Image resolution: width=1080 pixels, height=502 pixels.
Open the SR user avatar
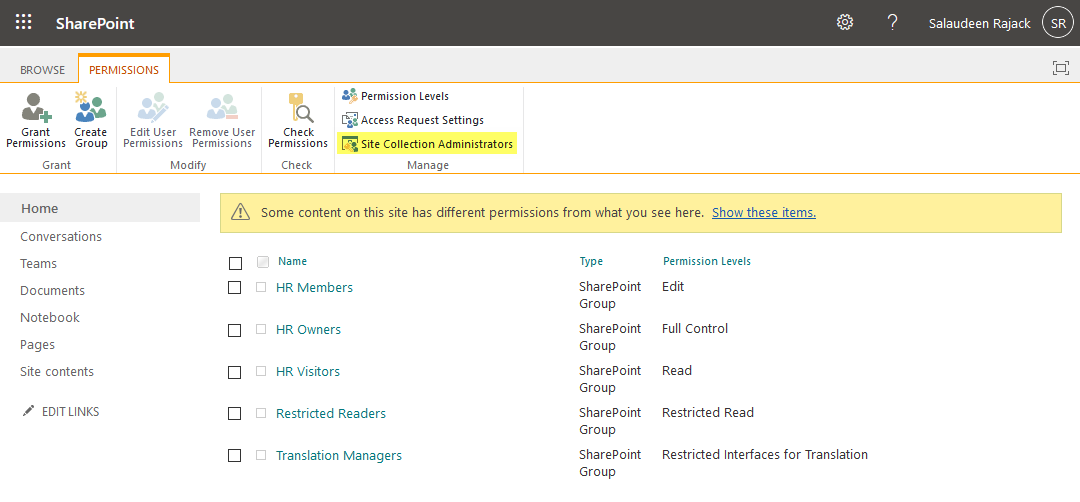click(1058, 23)
